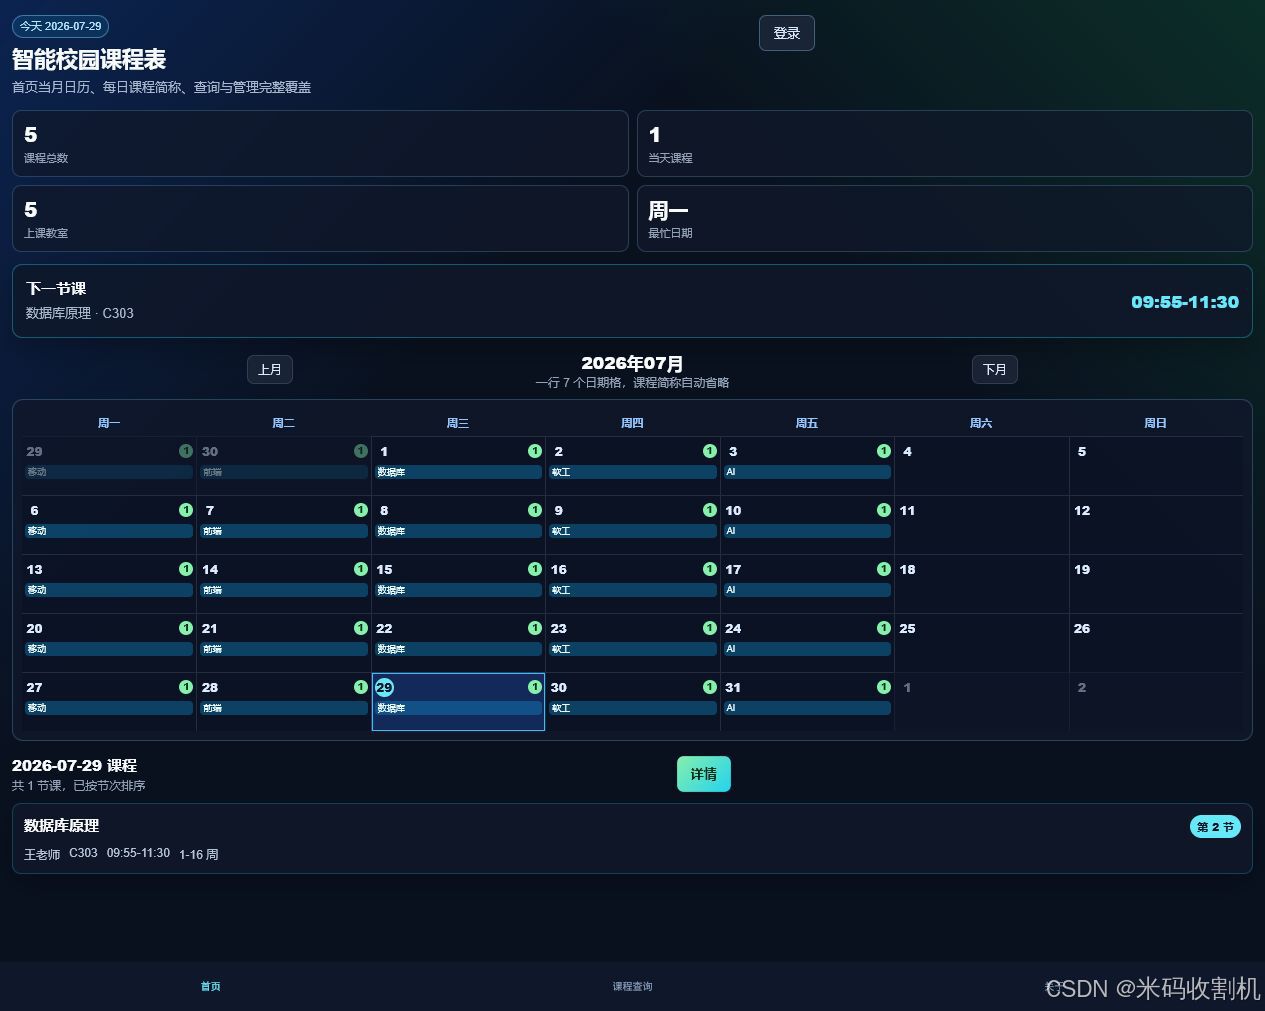
Task: Click the 第 2 节 period badge
Action: (1215, 827)
